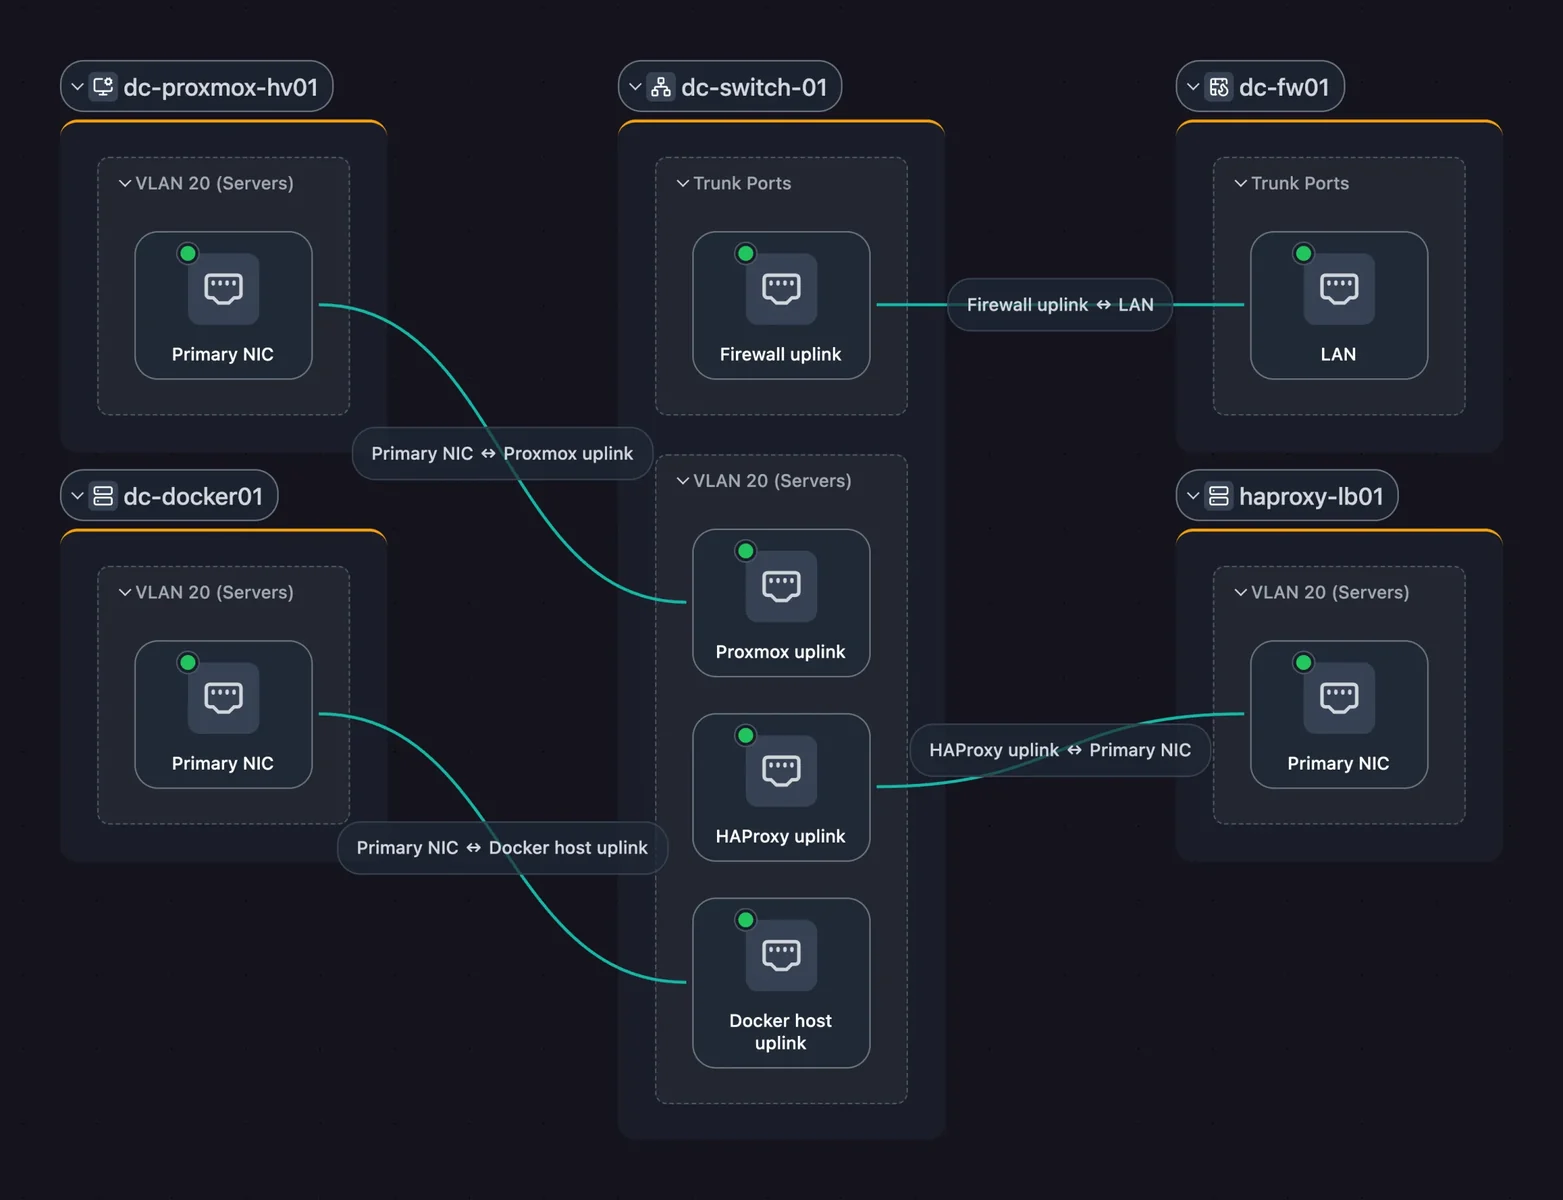
Task: Click the 'Docker host uplink' port name text
Action: coord(781,1032)
